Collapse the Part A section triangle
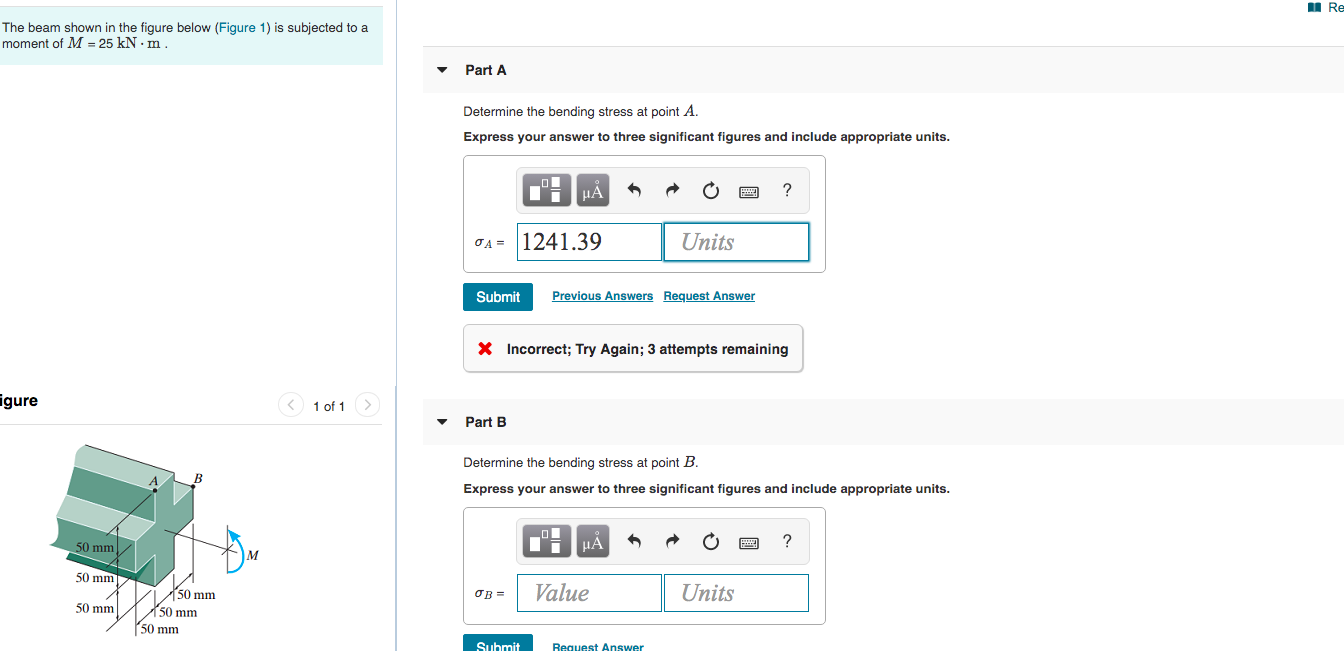 (442, 70)
